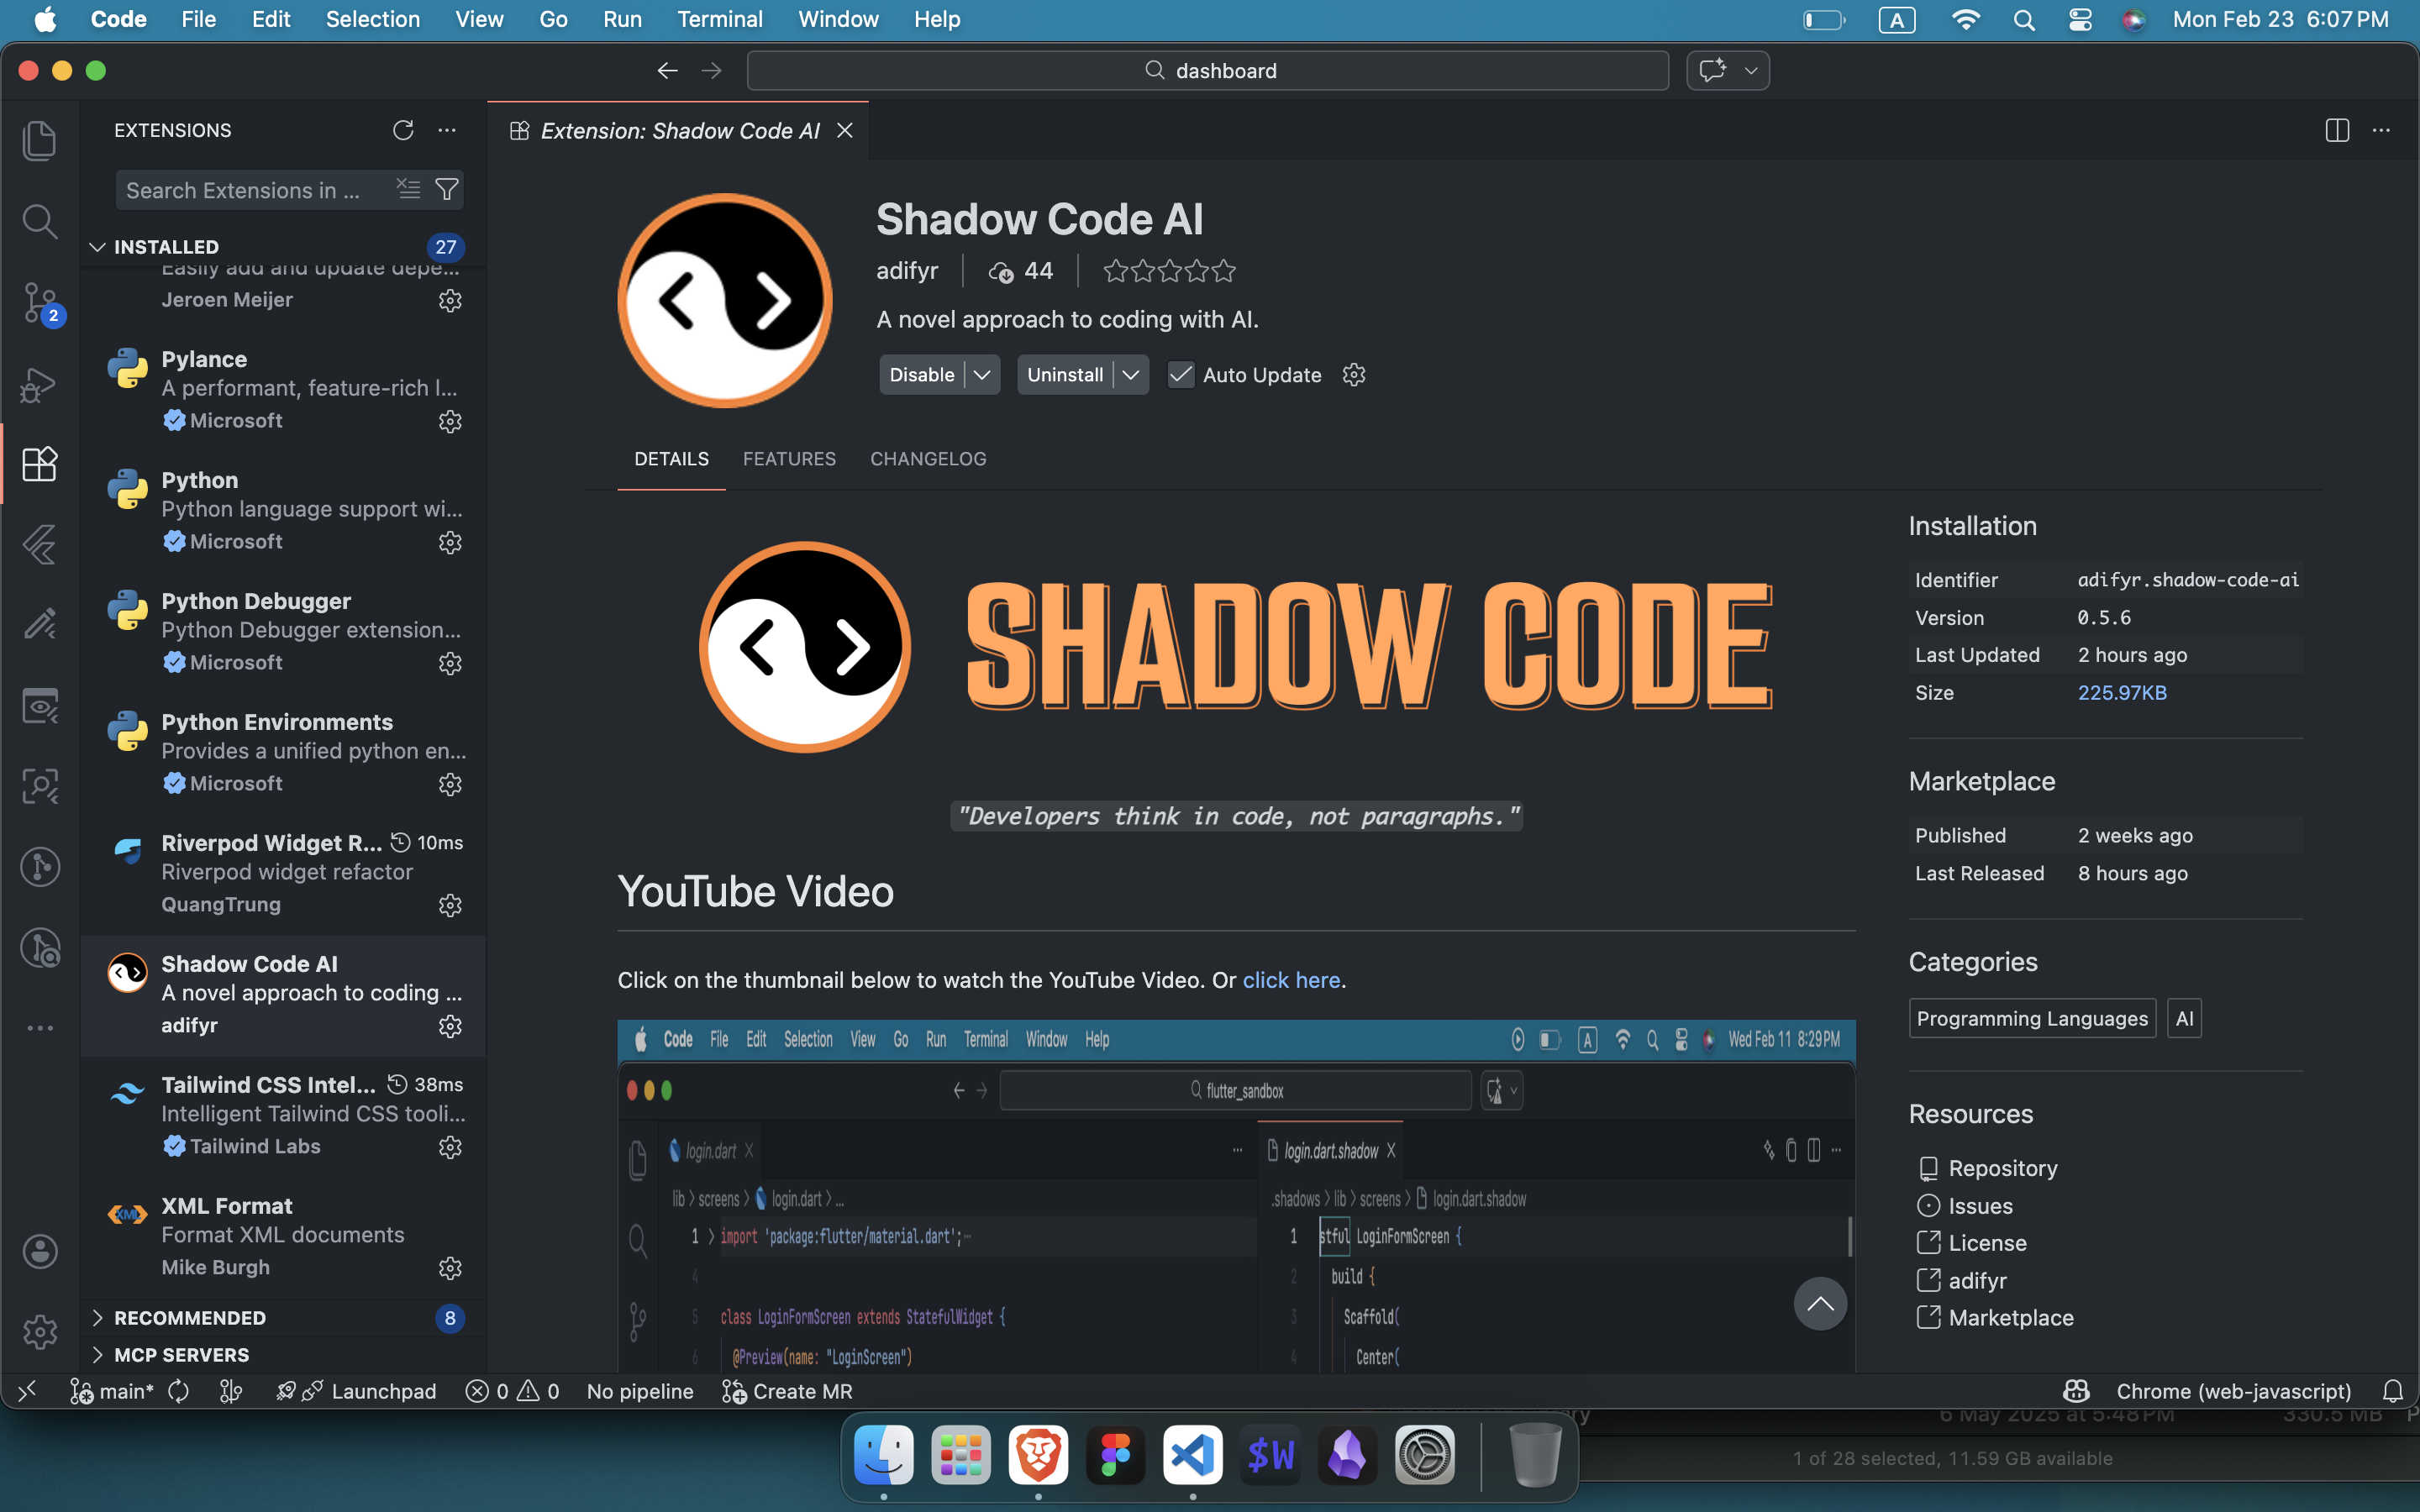
Task: Open the Search view in sidebar
Action: 40,221
